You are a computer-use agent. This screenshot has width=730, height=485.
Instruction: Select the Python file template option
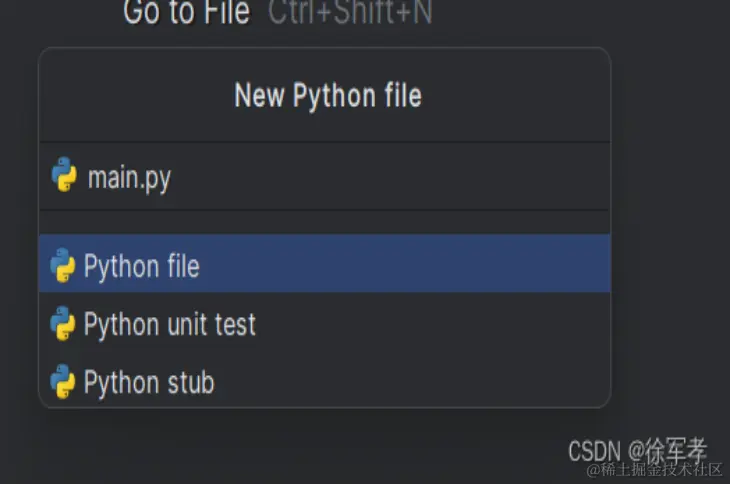(324, 263)
